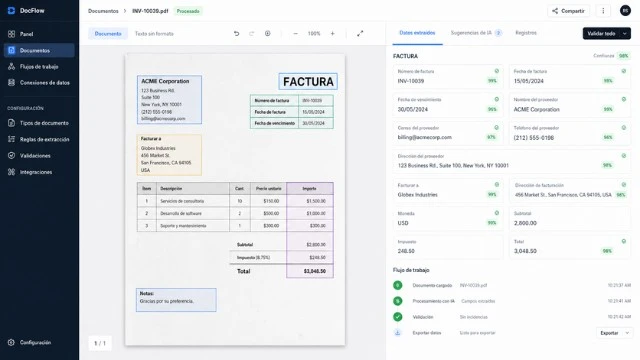This screenshot has height=360, width=640.
Task: Toggle validation check on Total field
Action: click(x=624, y=242)
